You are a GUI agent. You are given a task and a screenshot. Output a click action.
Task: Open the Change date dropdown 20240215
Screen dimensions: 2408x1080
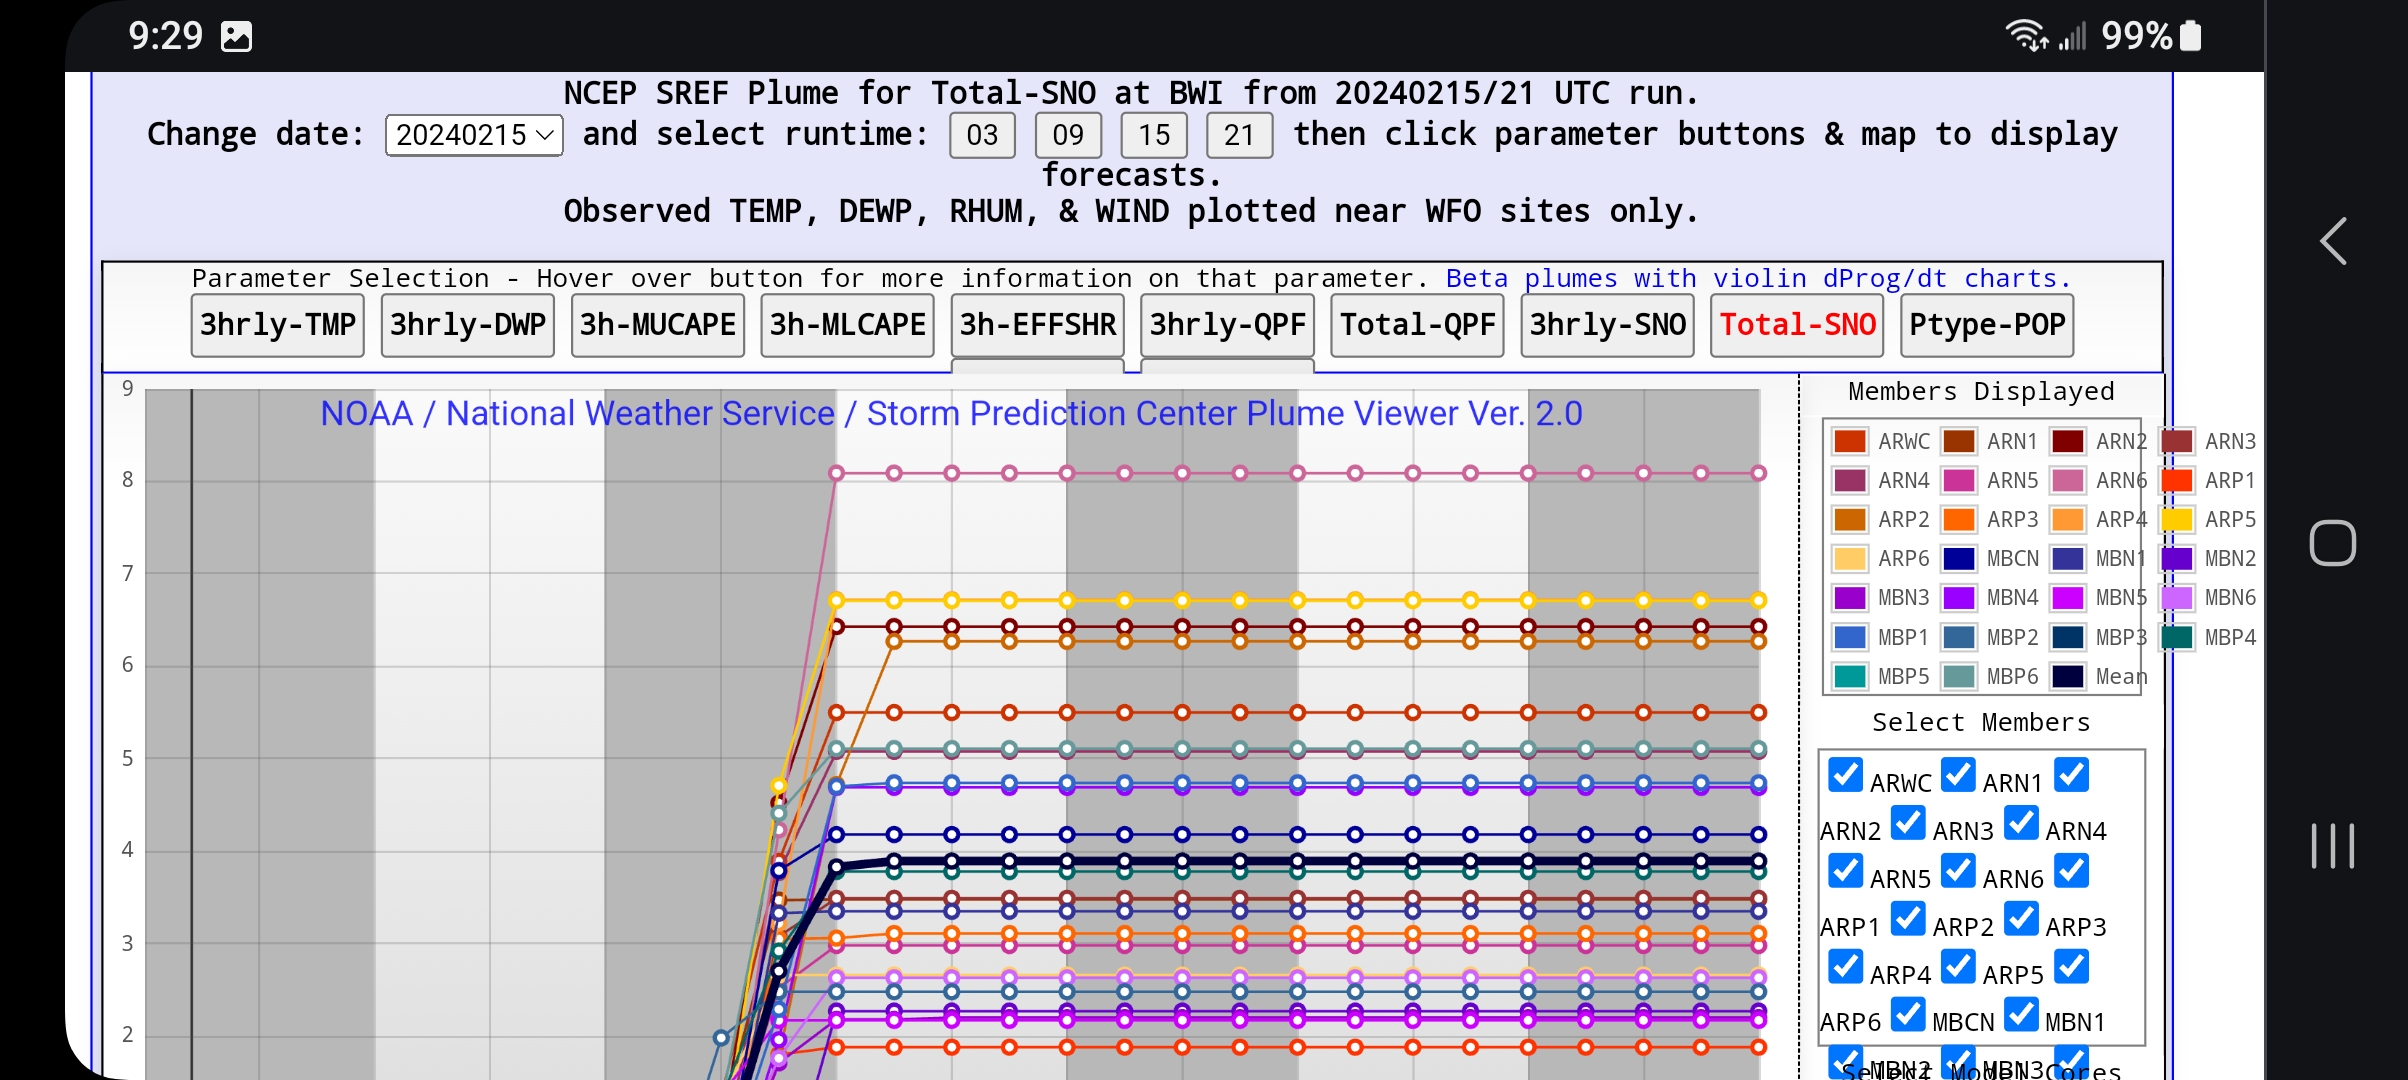coord(474,135)
